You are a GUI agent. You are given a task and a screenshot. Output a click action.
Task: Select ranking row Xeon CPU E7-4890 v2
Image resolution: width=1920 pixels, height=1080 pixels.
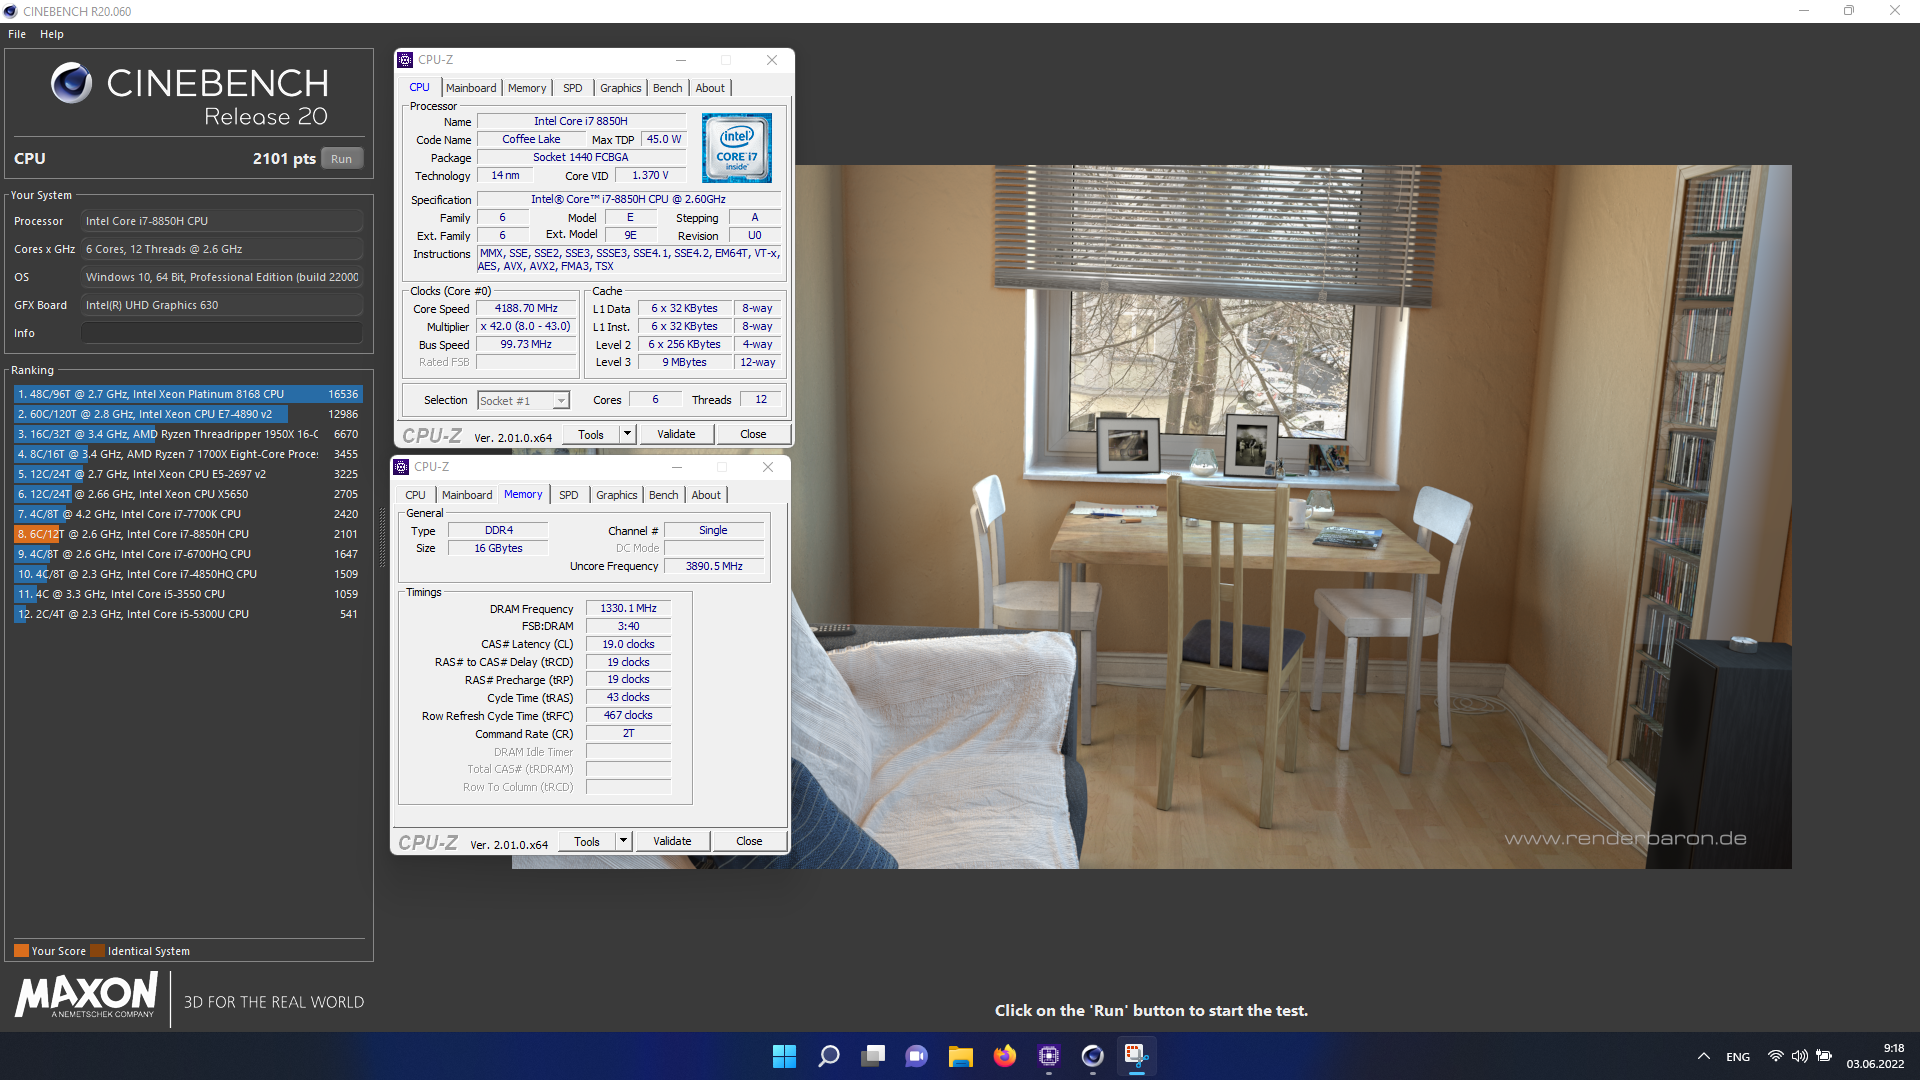pyautogui.click(x=188, y=414)
